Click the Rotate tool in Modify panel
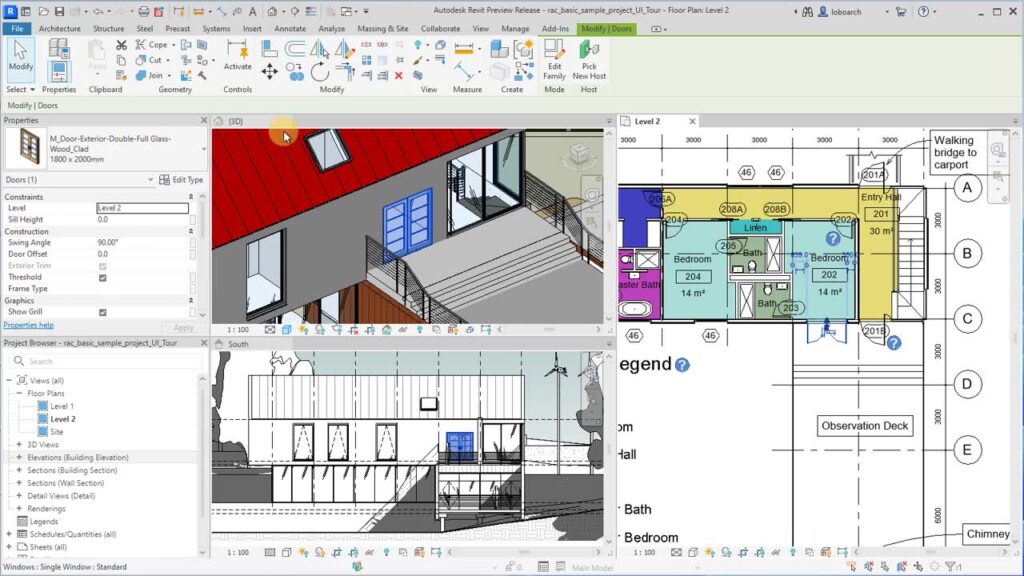The width and height of the screenshot is (1024, 576). (319, 72)
